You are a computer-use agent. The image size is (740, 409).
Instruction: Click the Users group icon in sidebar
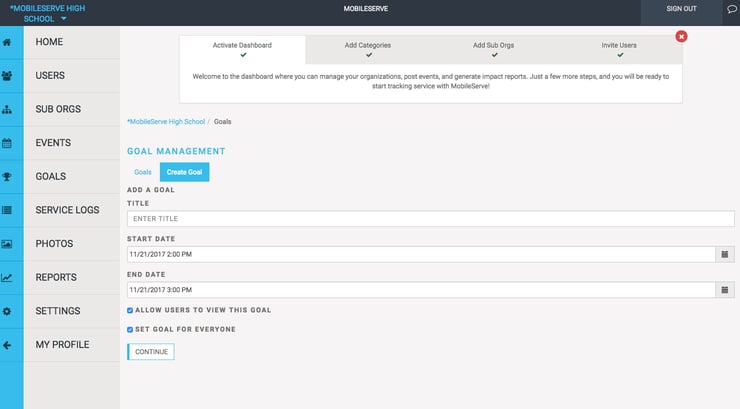coord(7,76)
